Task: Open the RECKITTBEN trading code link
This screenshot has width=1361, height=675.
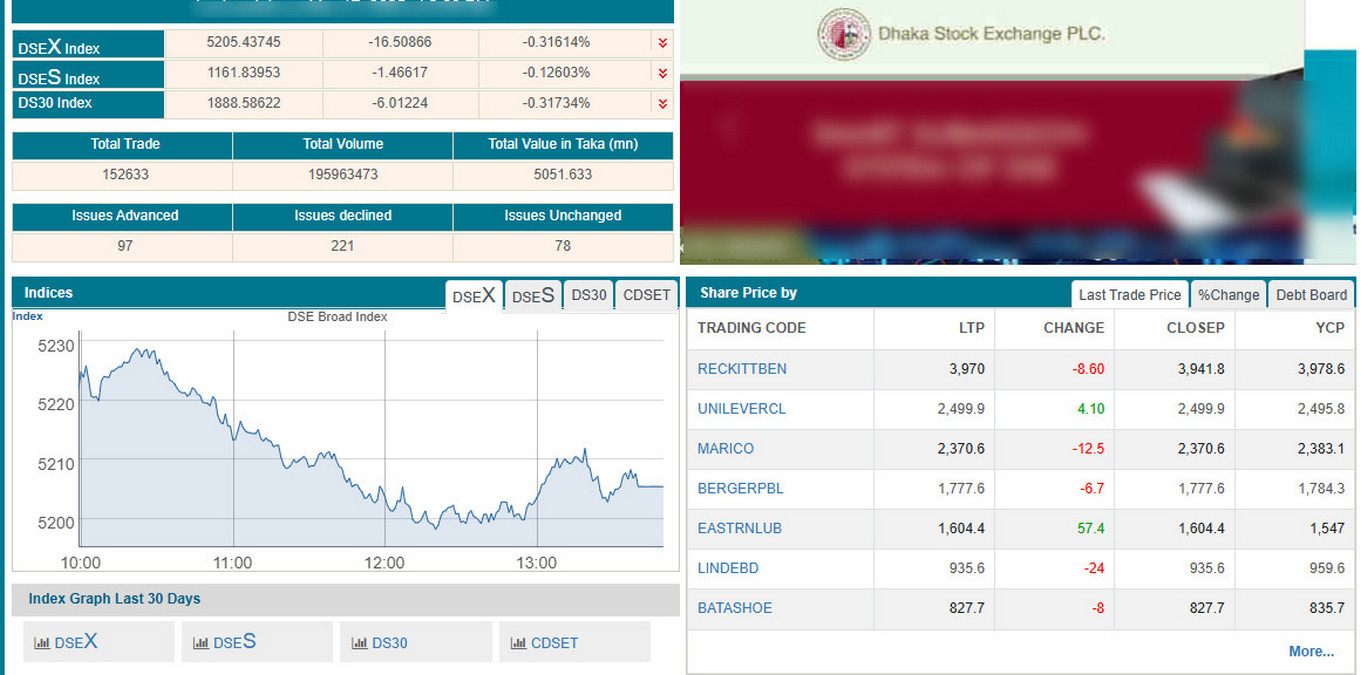Action: (x=742, y=369)
